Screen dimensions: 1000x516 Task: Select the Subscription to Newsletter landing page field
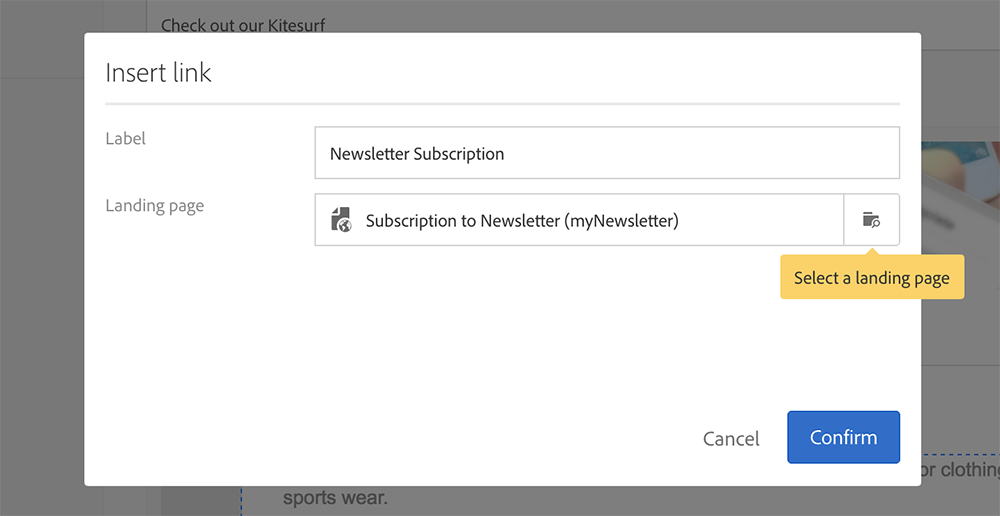tap(579, 220)
